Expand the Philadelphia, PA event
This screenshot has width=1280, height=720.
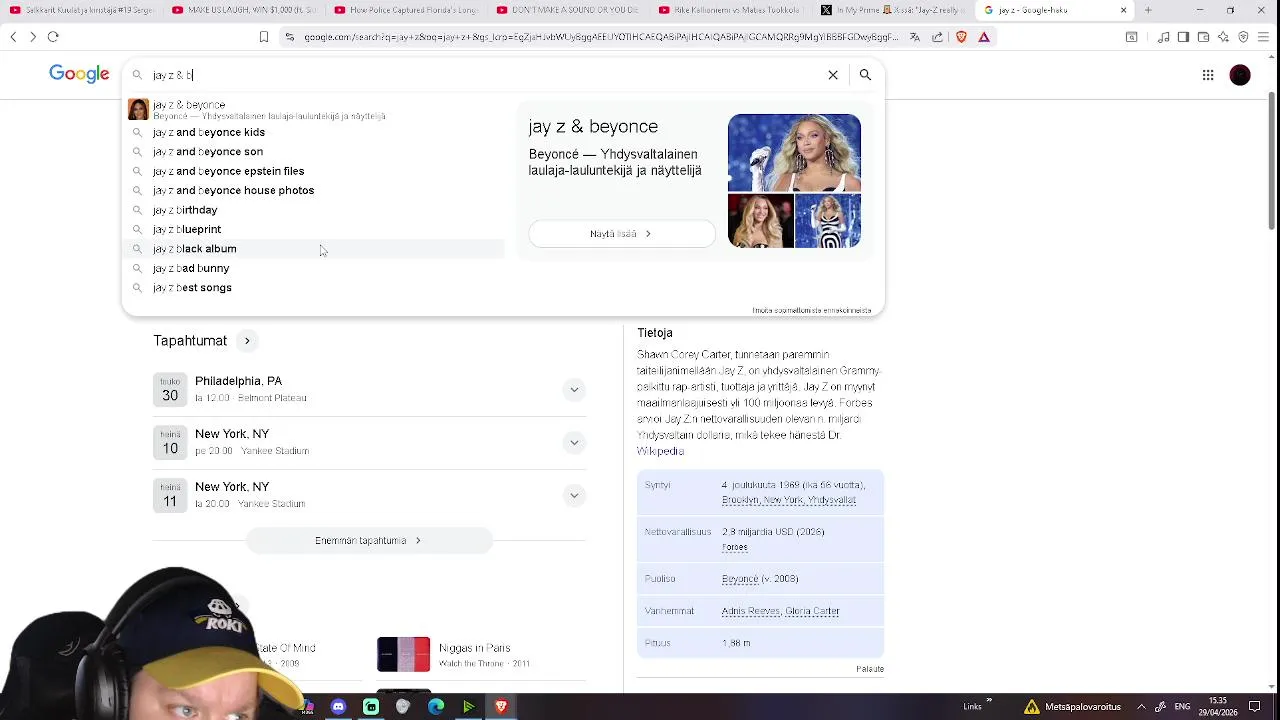574,389
